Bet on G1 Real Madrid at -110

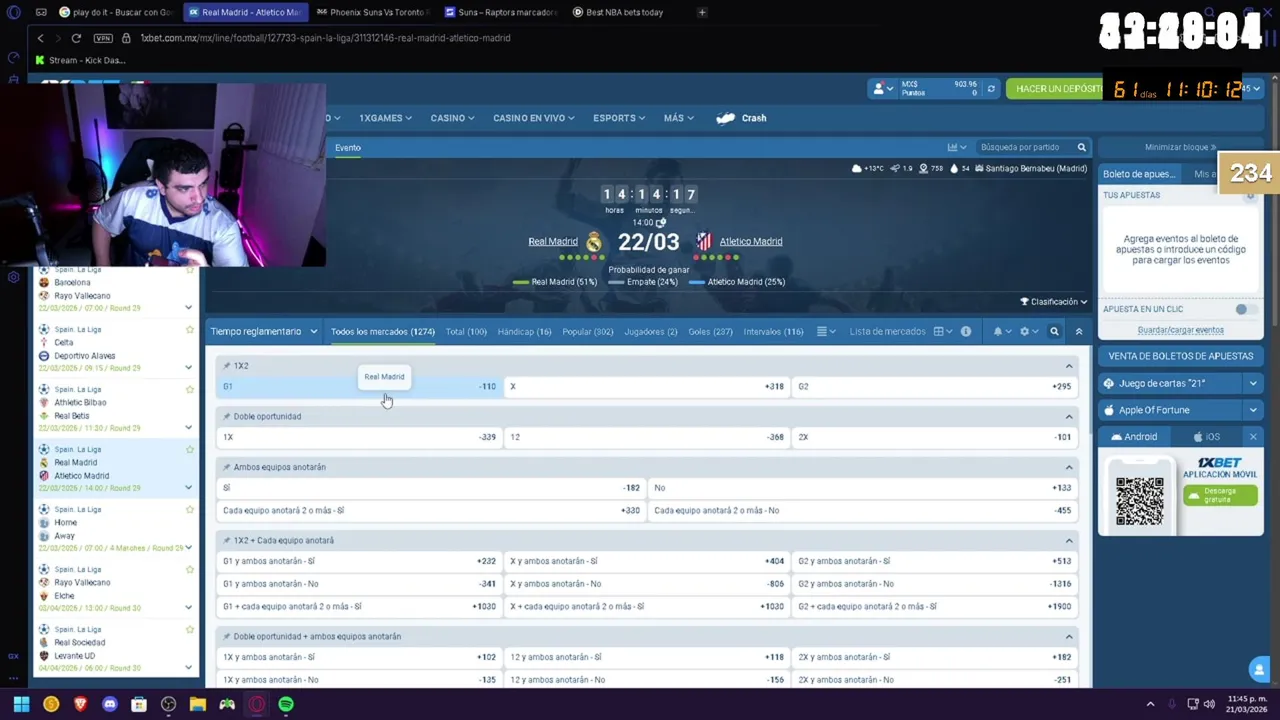[359, 386]
